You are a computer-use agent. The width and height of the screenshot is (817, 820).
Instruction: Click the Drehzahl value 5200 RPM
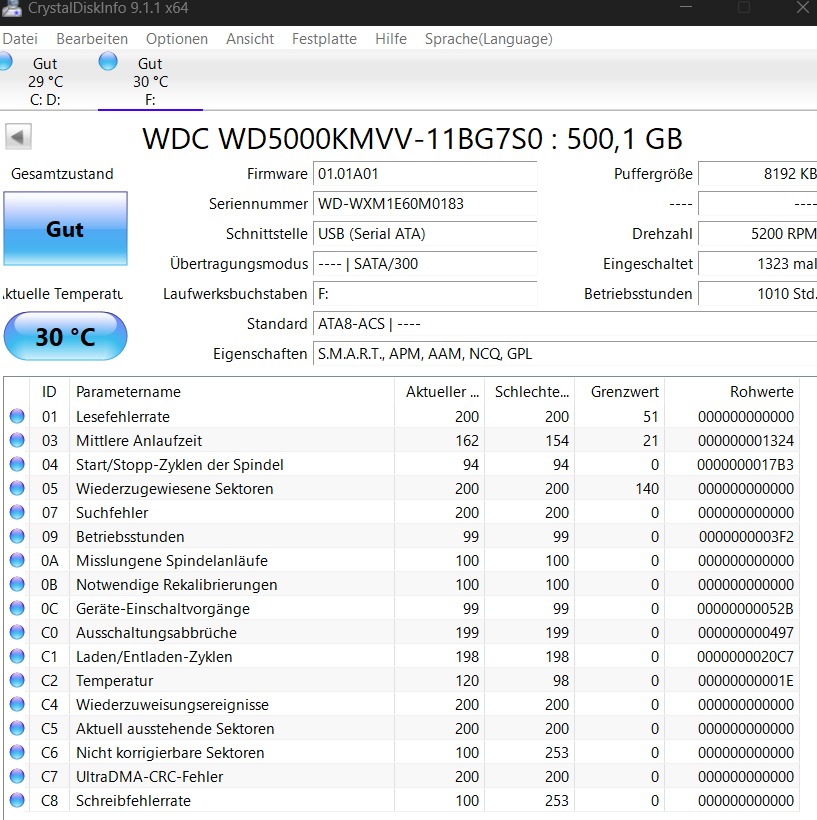757,234
